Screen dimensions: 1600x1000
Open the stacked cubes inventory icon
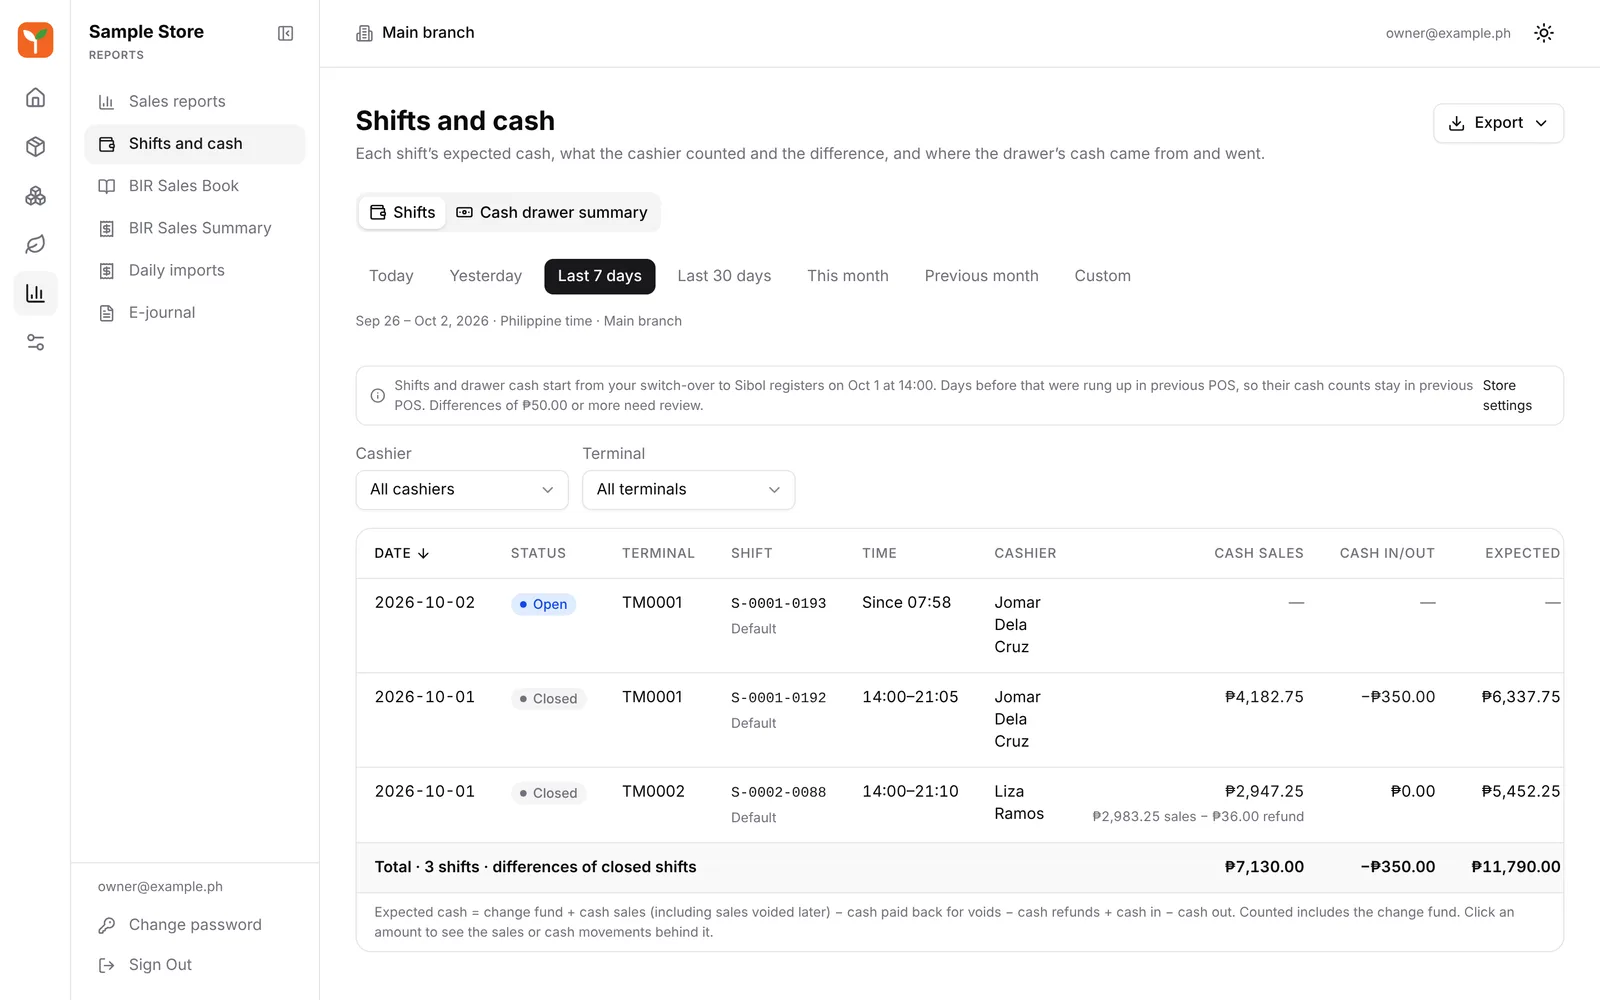(x=35, y=196)
